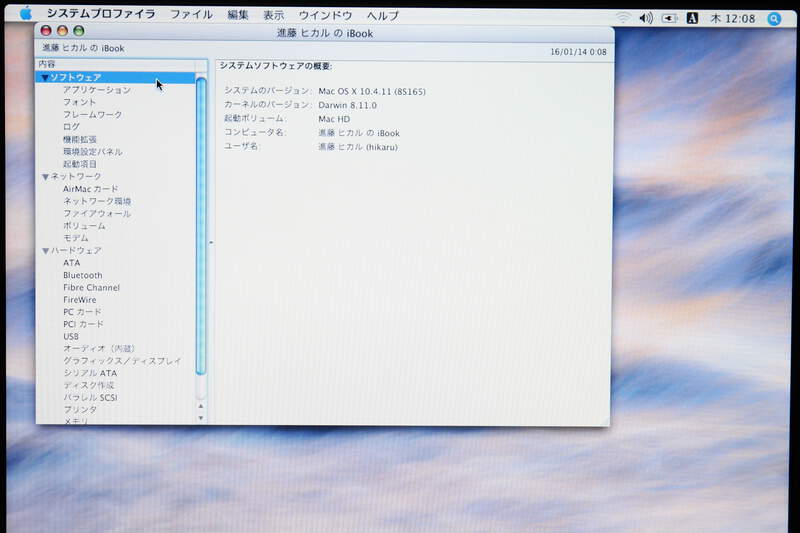Click the Mac OS X 10.4.11 version value
The image size is (800, 533).
pos(372,91)
